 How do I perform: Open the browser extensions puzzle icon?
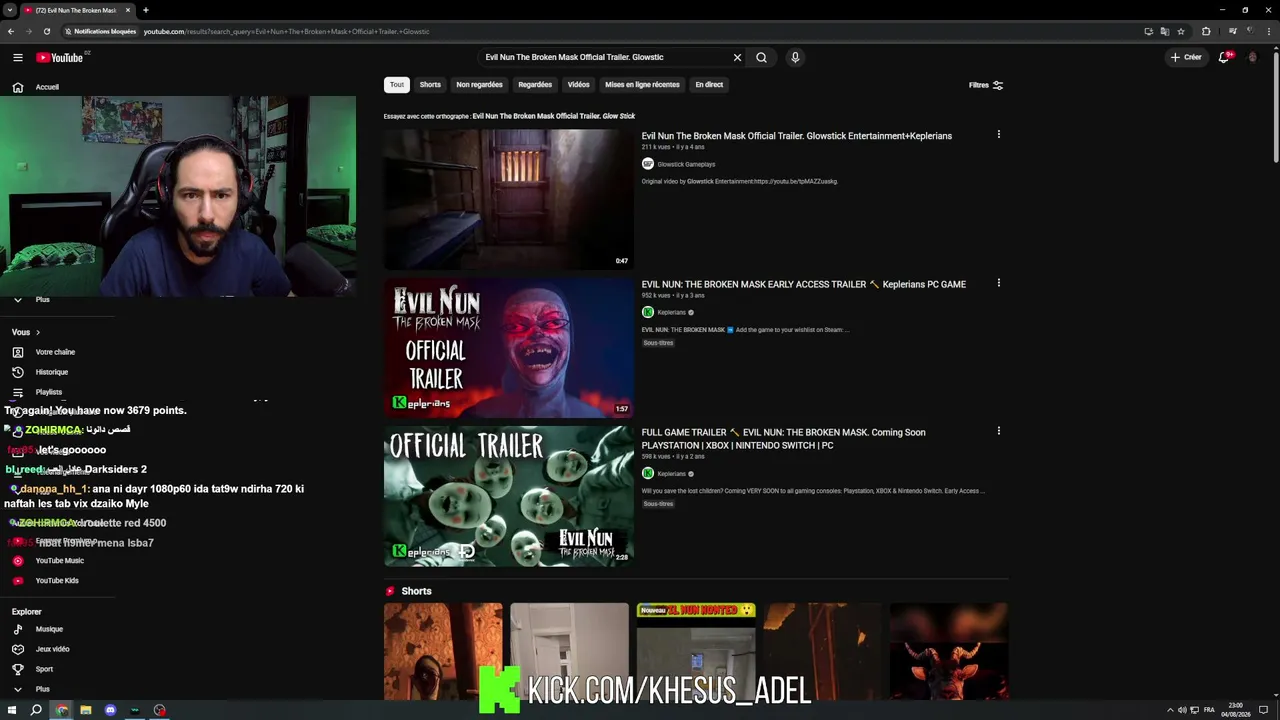click(x=1206, y=31)
